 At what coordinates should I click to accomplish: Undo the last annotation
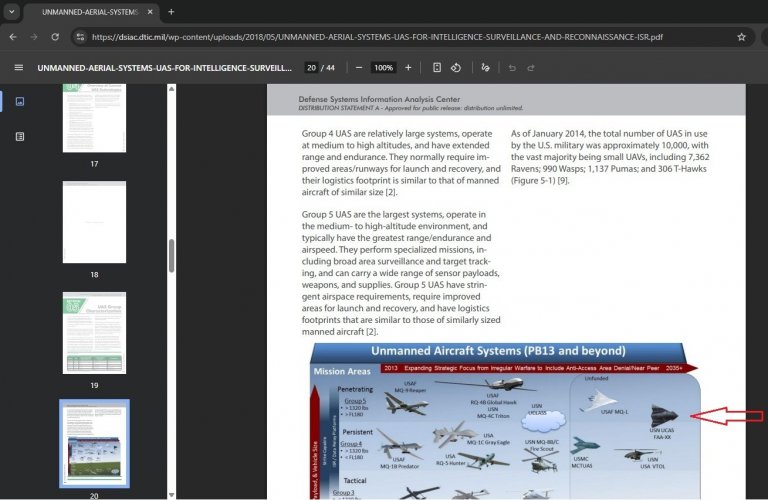point(512,68)
